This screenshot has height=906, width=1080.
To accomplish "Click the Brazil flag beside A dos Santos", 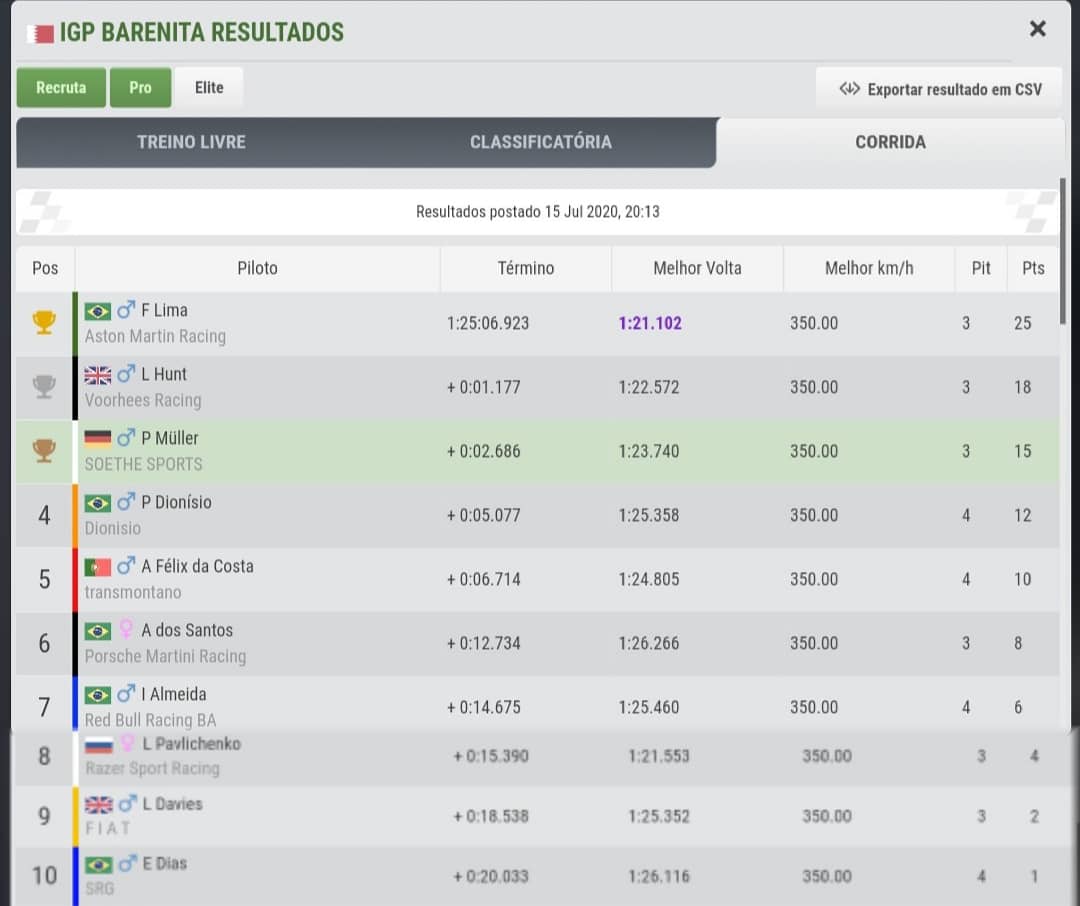I will tap(98, 631).
